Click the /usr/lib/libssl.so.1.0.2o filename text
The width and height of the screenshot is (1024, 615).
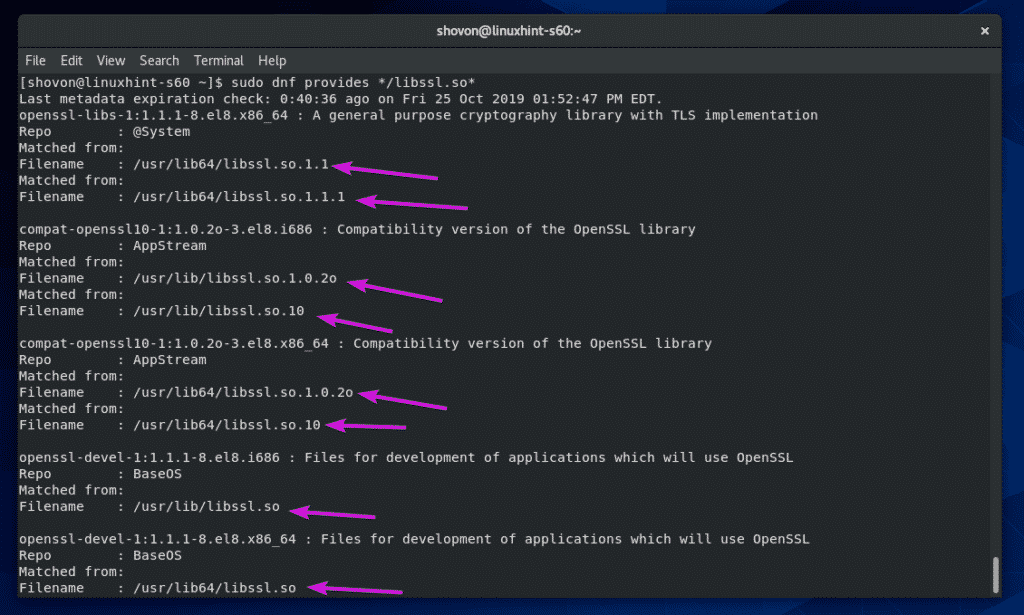pos(235,279)
